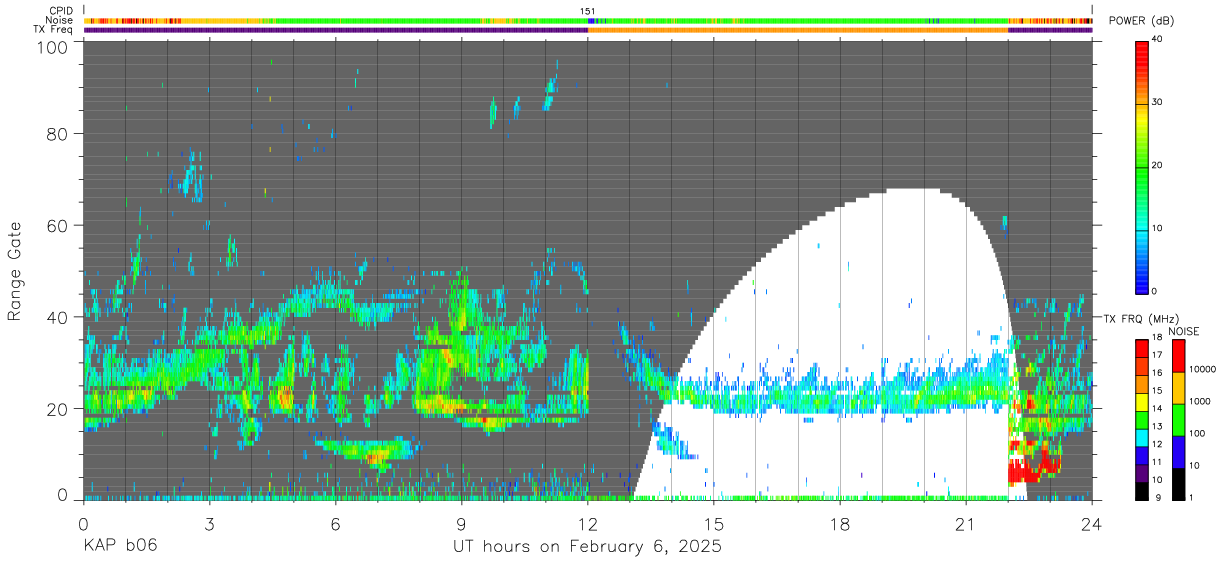The width and height of the screenshot is (1228, 567).
Task: Click the Range Gate axis title
Action: [15, 270]
